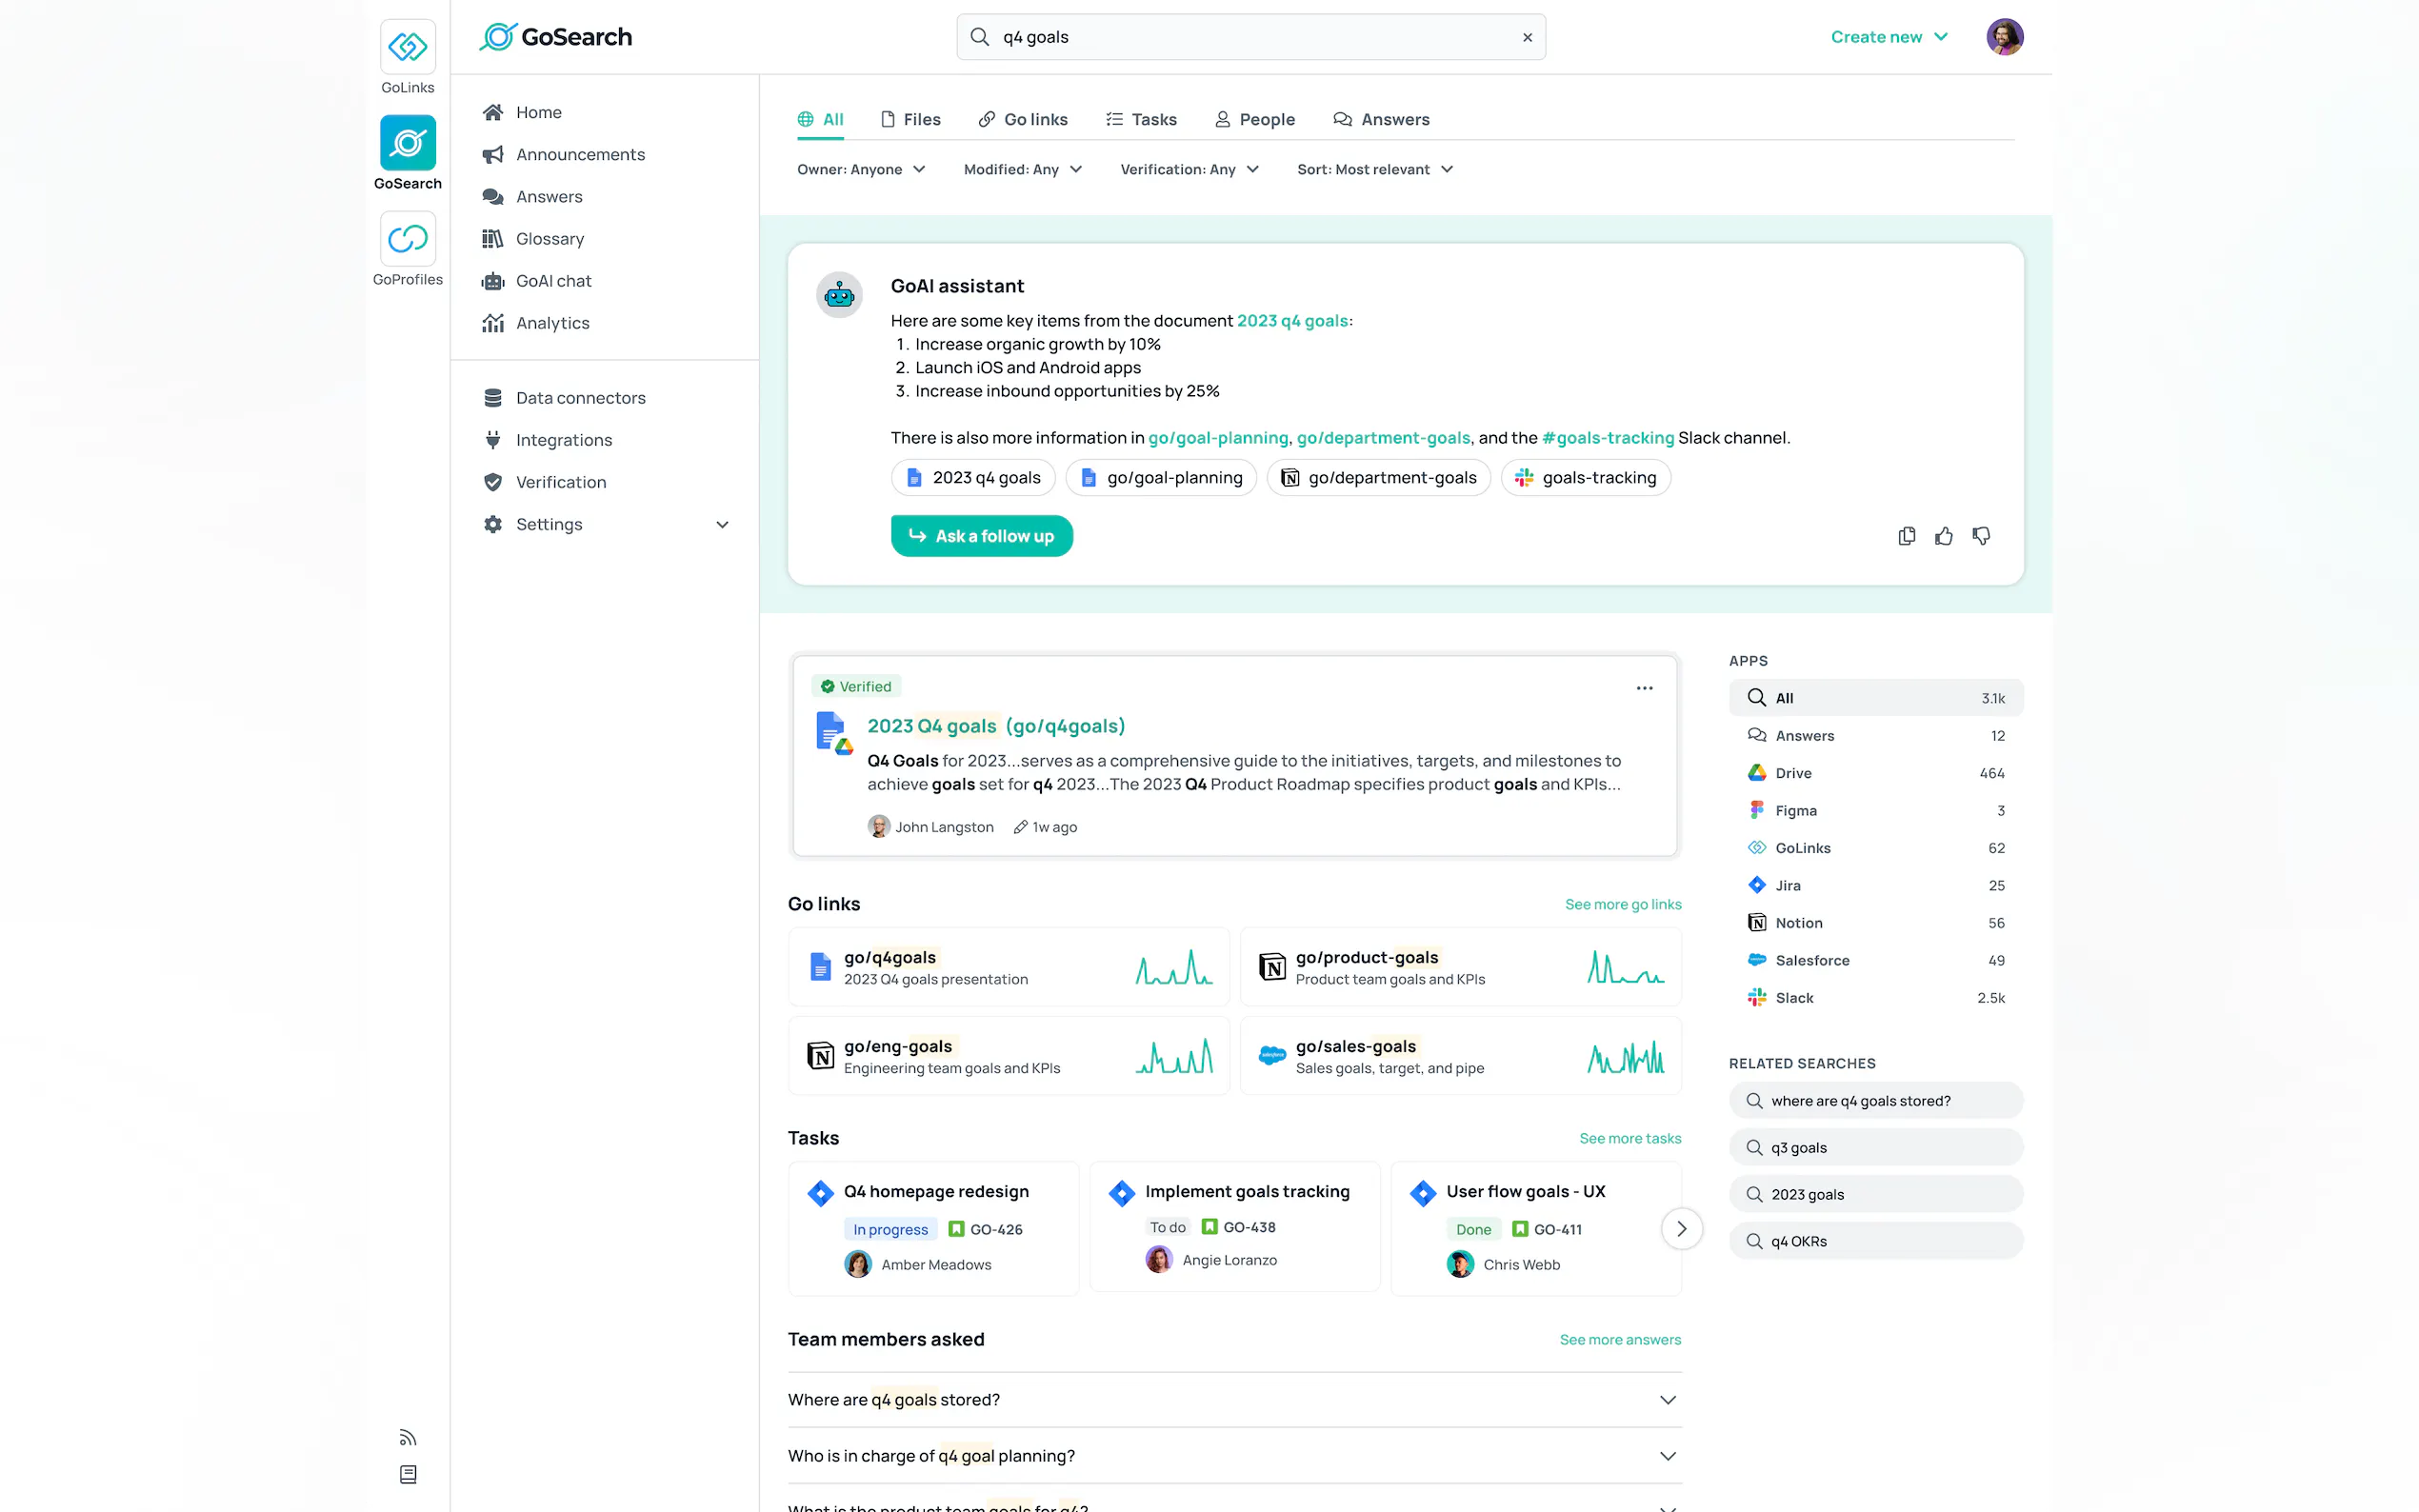Copy the GoAI assistant answer
Viewport: 2419px width, 1512px height.
[x=1906, y=537]
